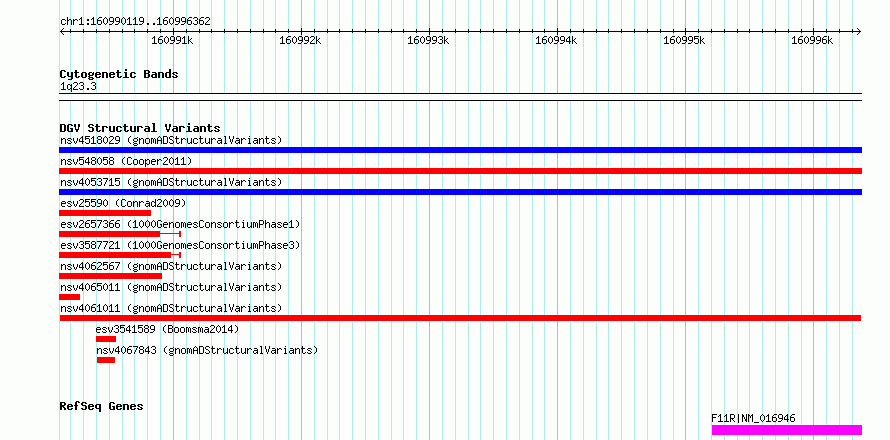Open nsv4067843 (gnomADStructuralVariants) label
This screenshot has width=890, height=440.
point(207,350)
